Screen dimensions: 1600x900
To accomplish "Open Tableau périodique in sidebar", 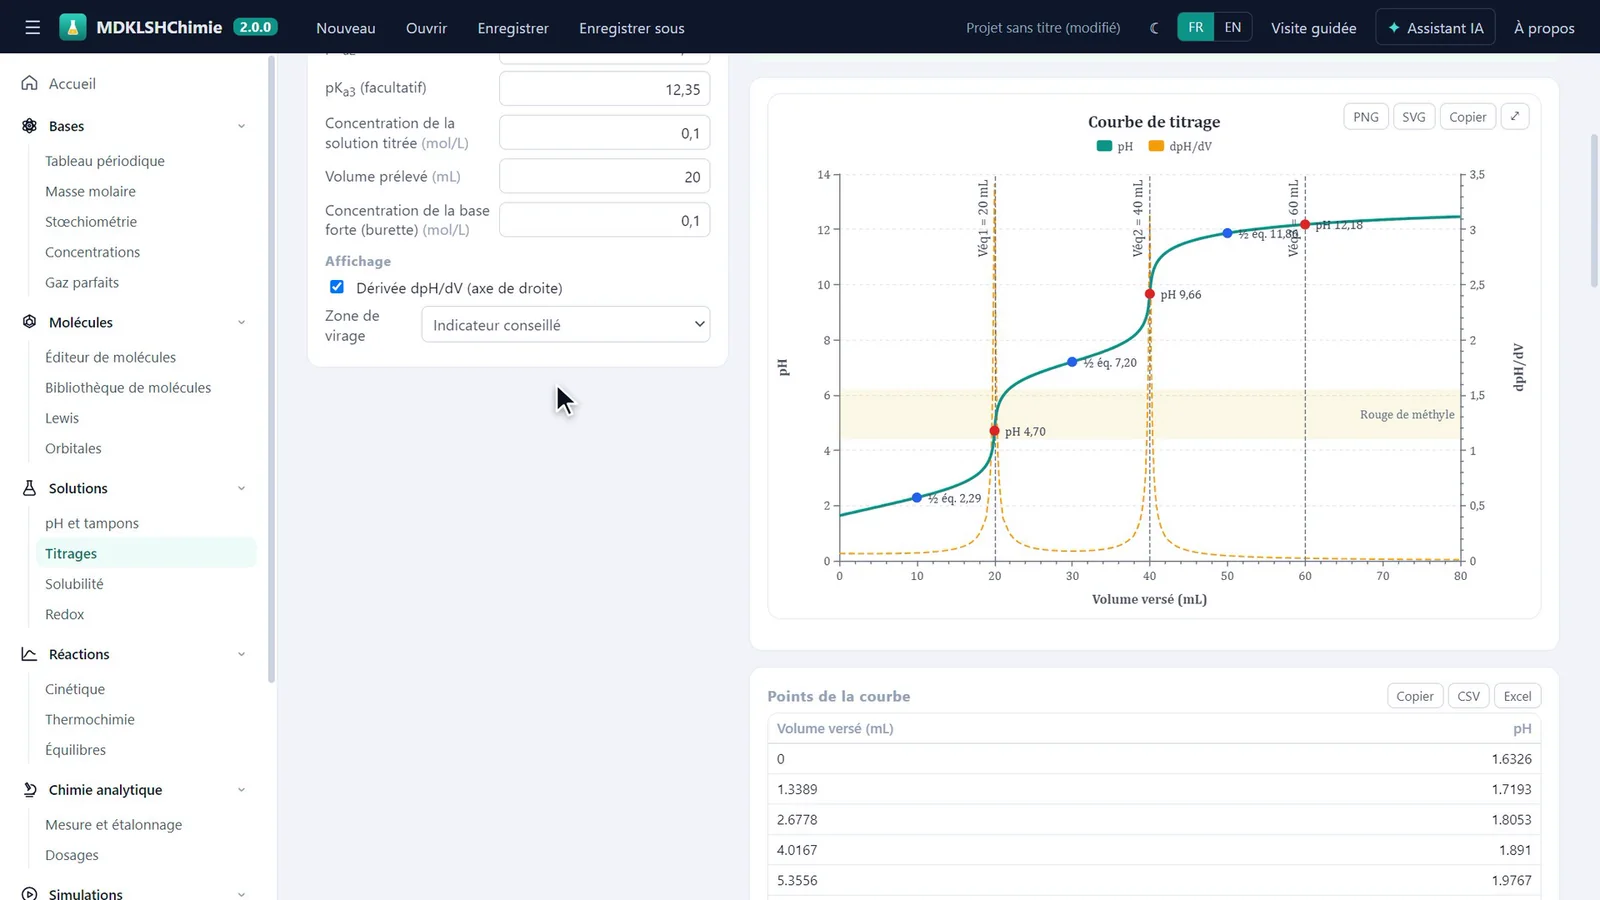I will [105, 161].
